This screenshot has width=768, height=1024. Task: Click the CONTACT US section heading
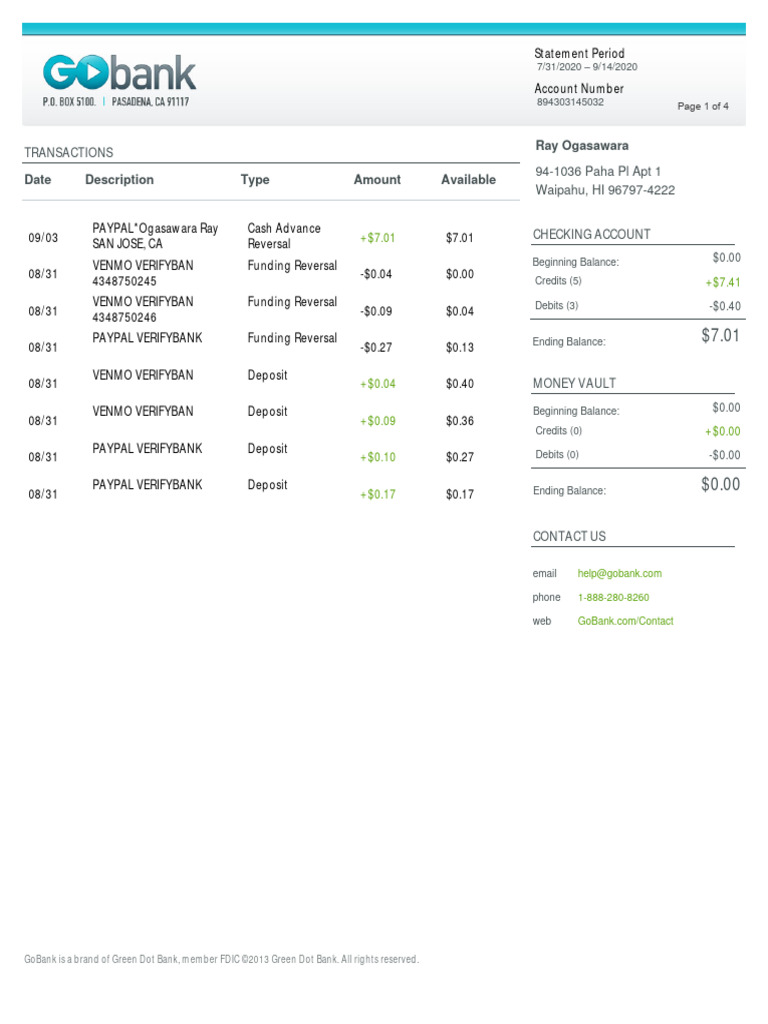[x=569, y=536]
